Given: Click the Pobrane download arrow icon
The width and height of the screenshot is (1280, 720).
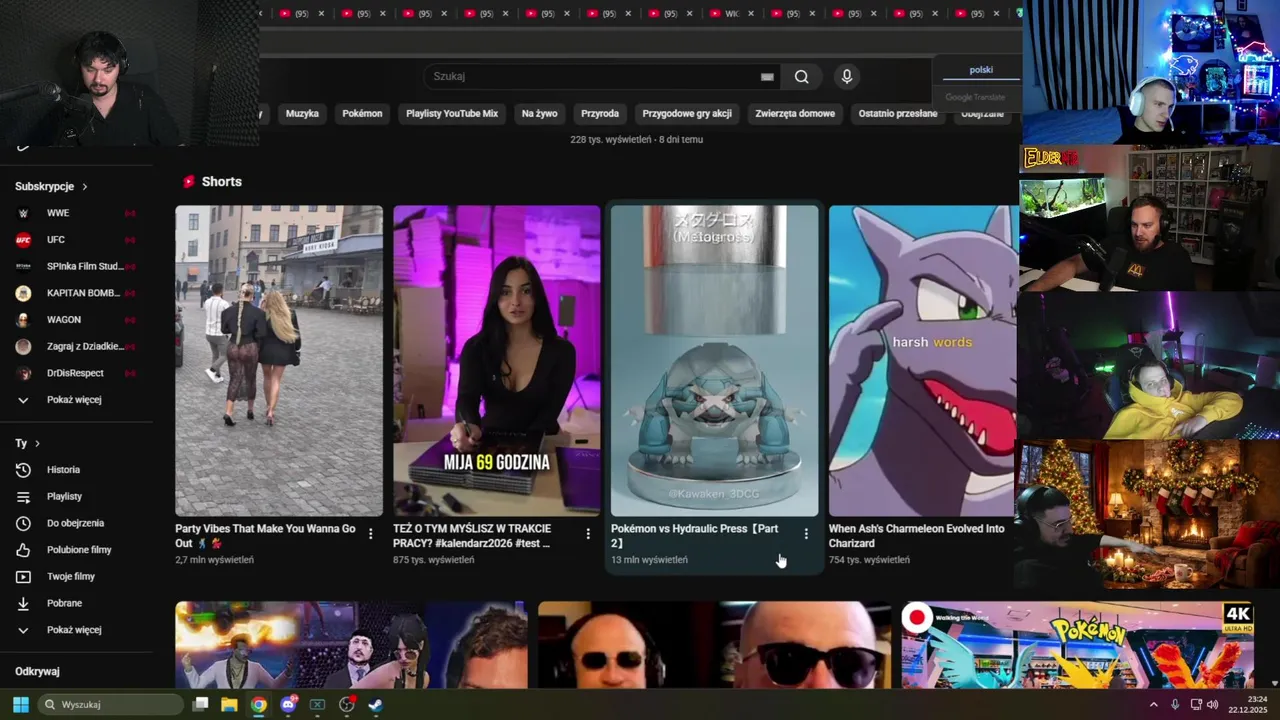Looking at the screenshot, I should (x=24, y=604).
